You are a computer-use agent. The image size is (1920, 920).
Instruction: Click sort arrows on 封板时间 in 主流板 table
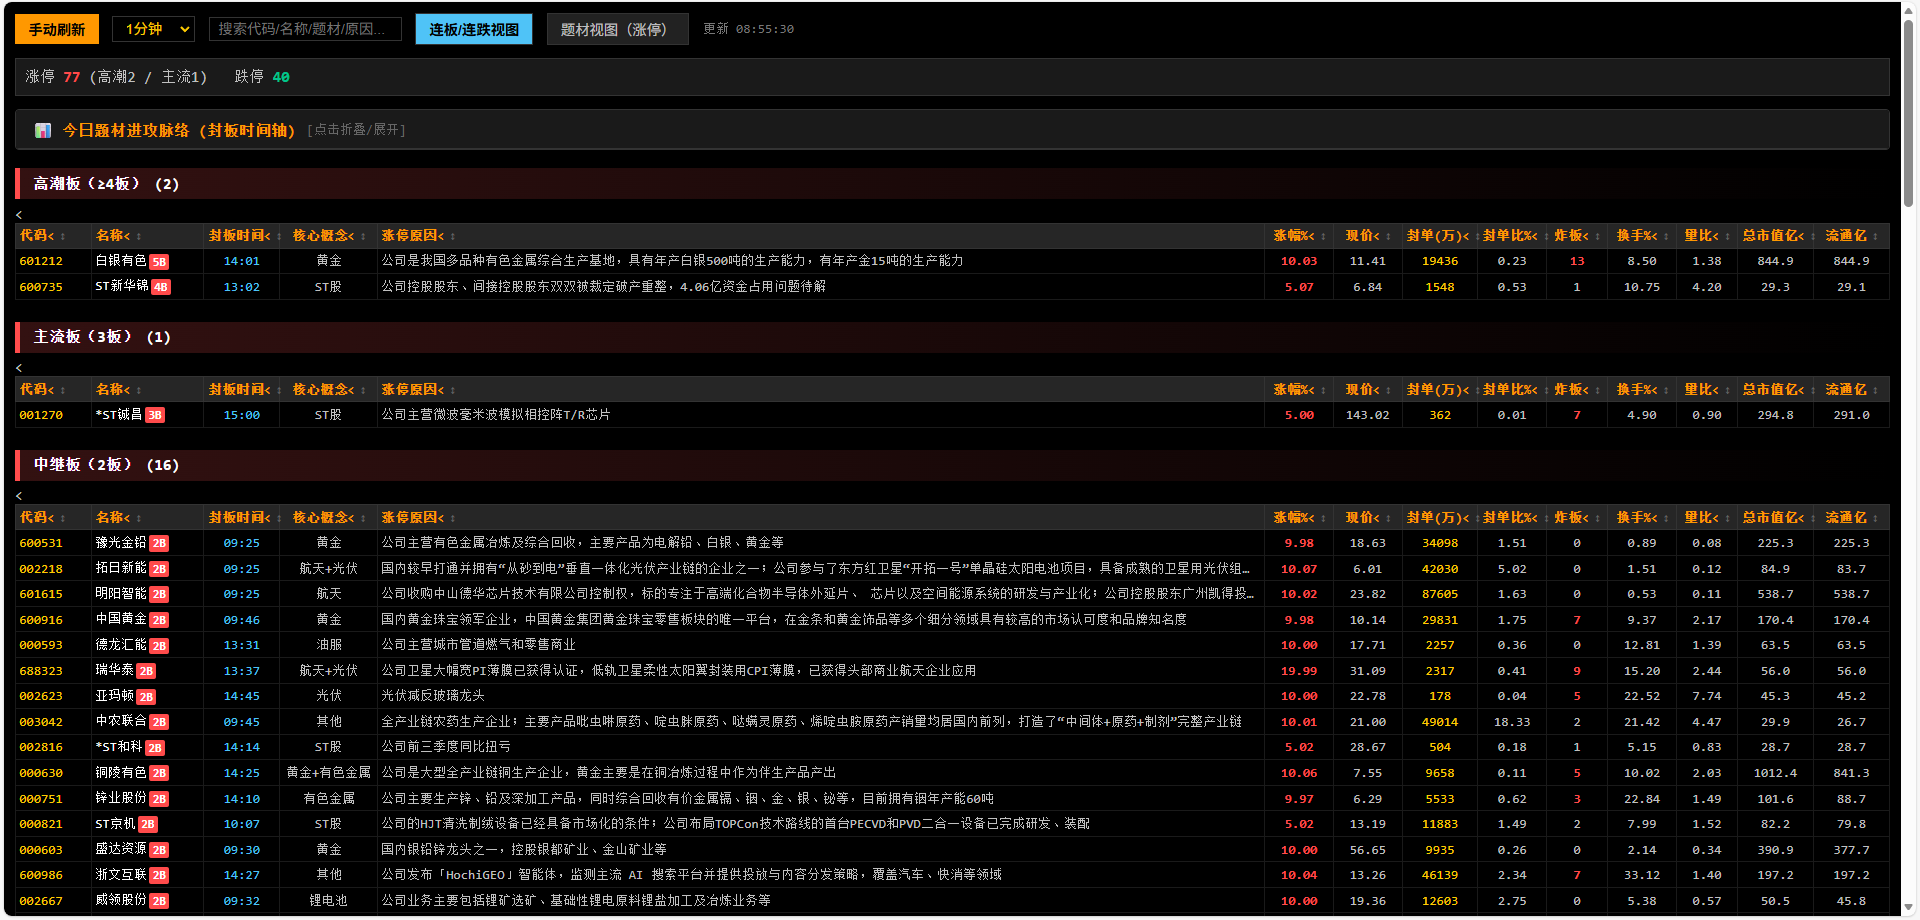(279, 391)
